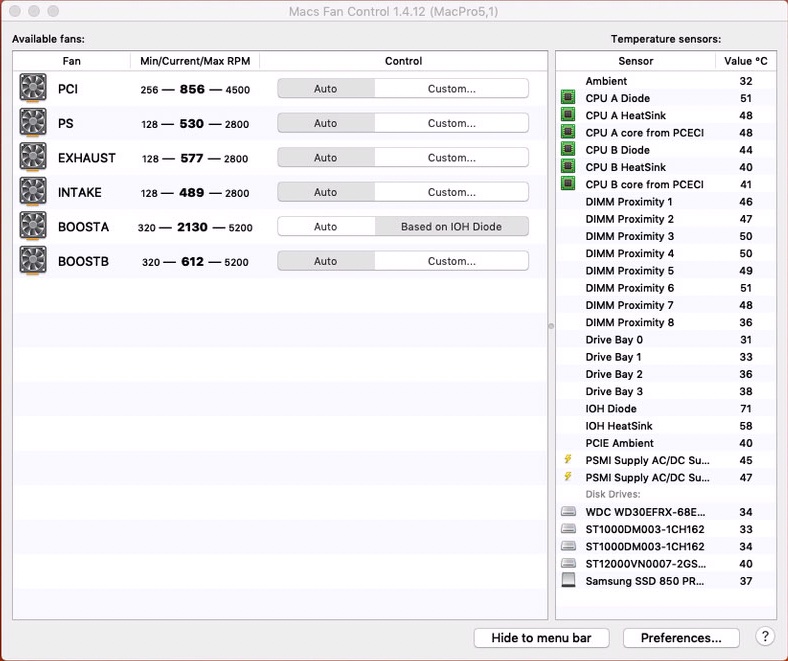Viewport: 788px width, 661px height.
Task: Click the PCI fan icon
Action: coord(33,88)
